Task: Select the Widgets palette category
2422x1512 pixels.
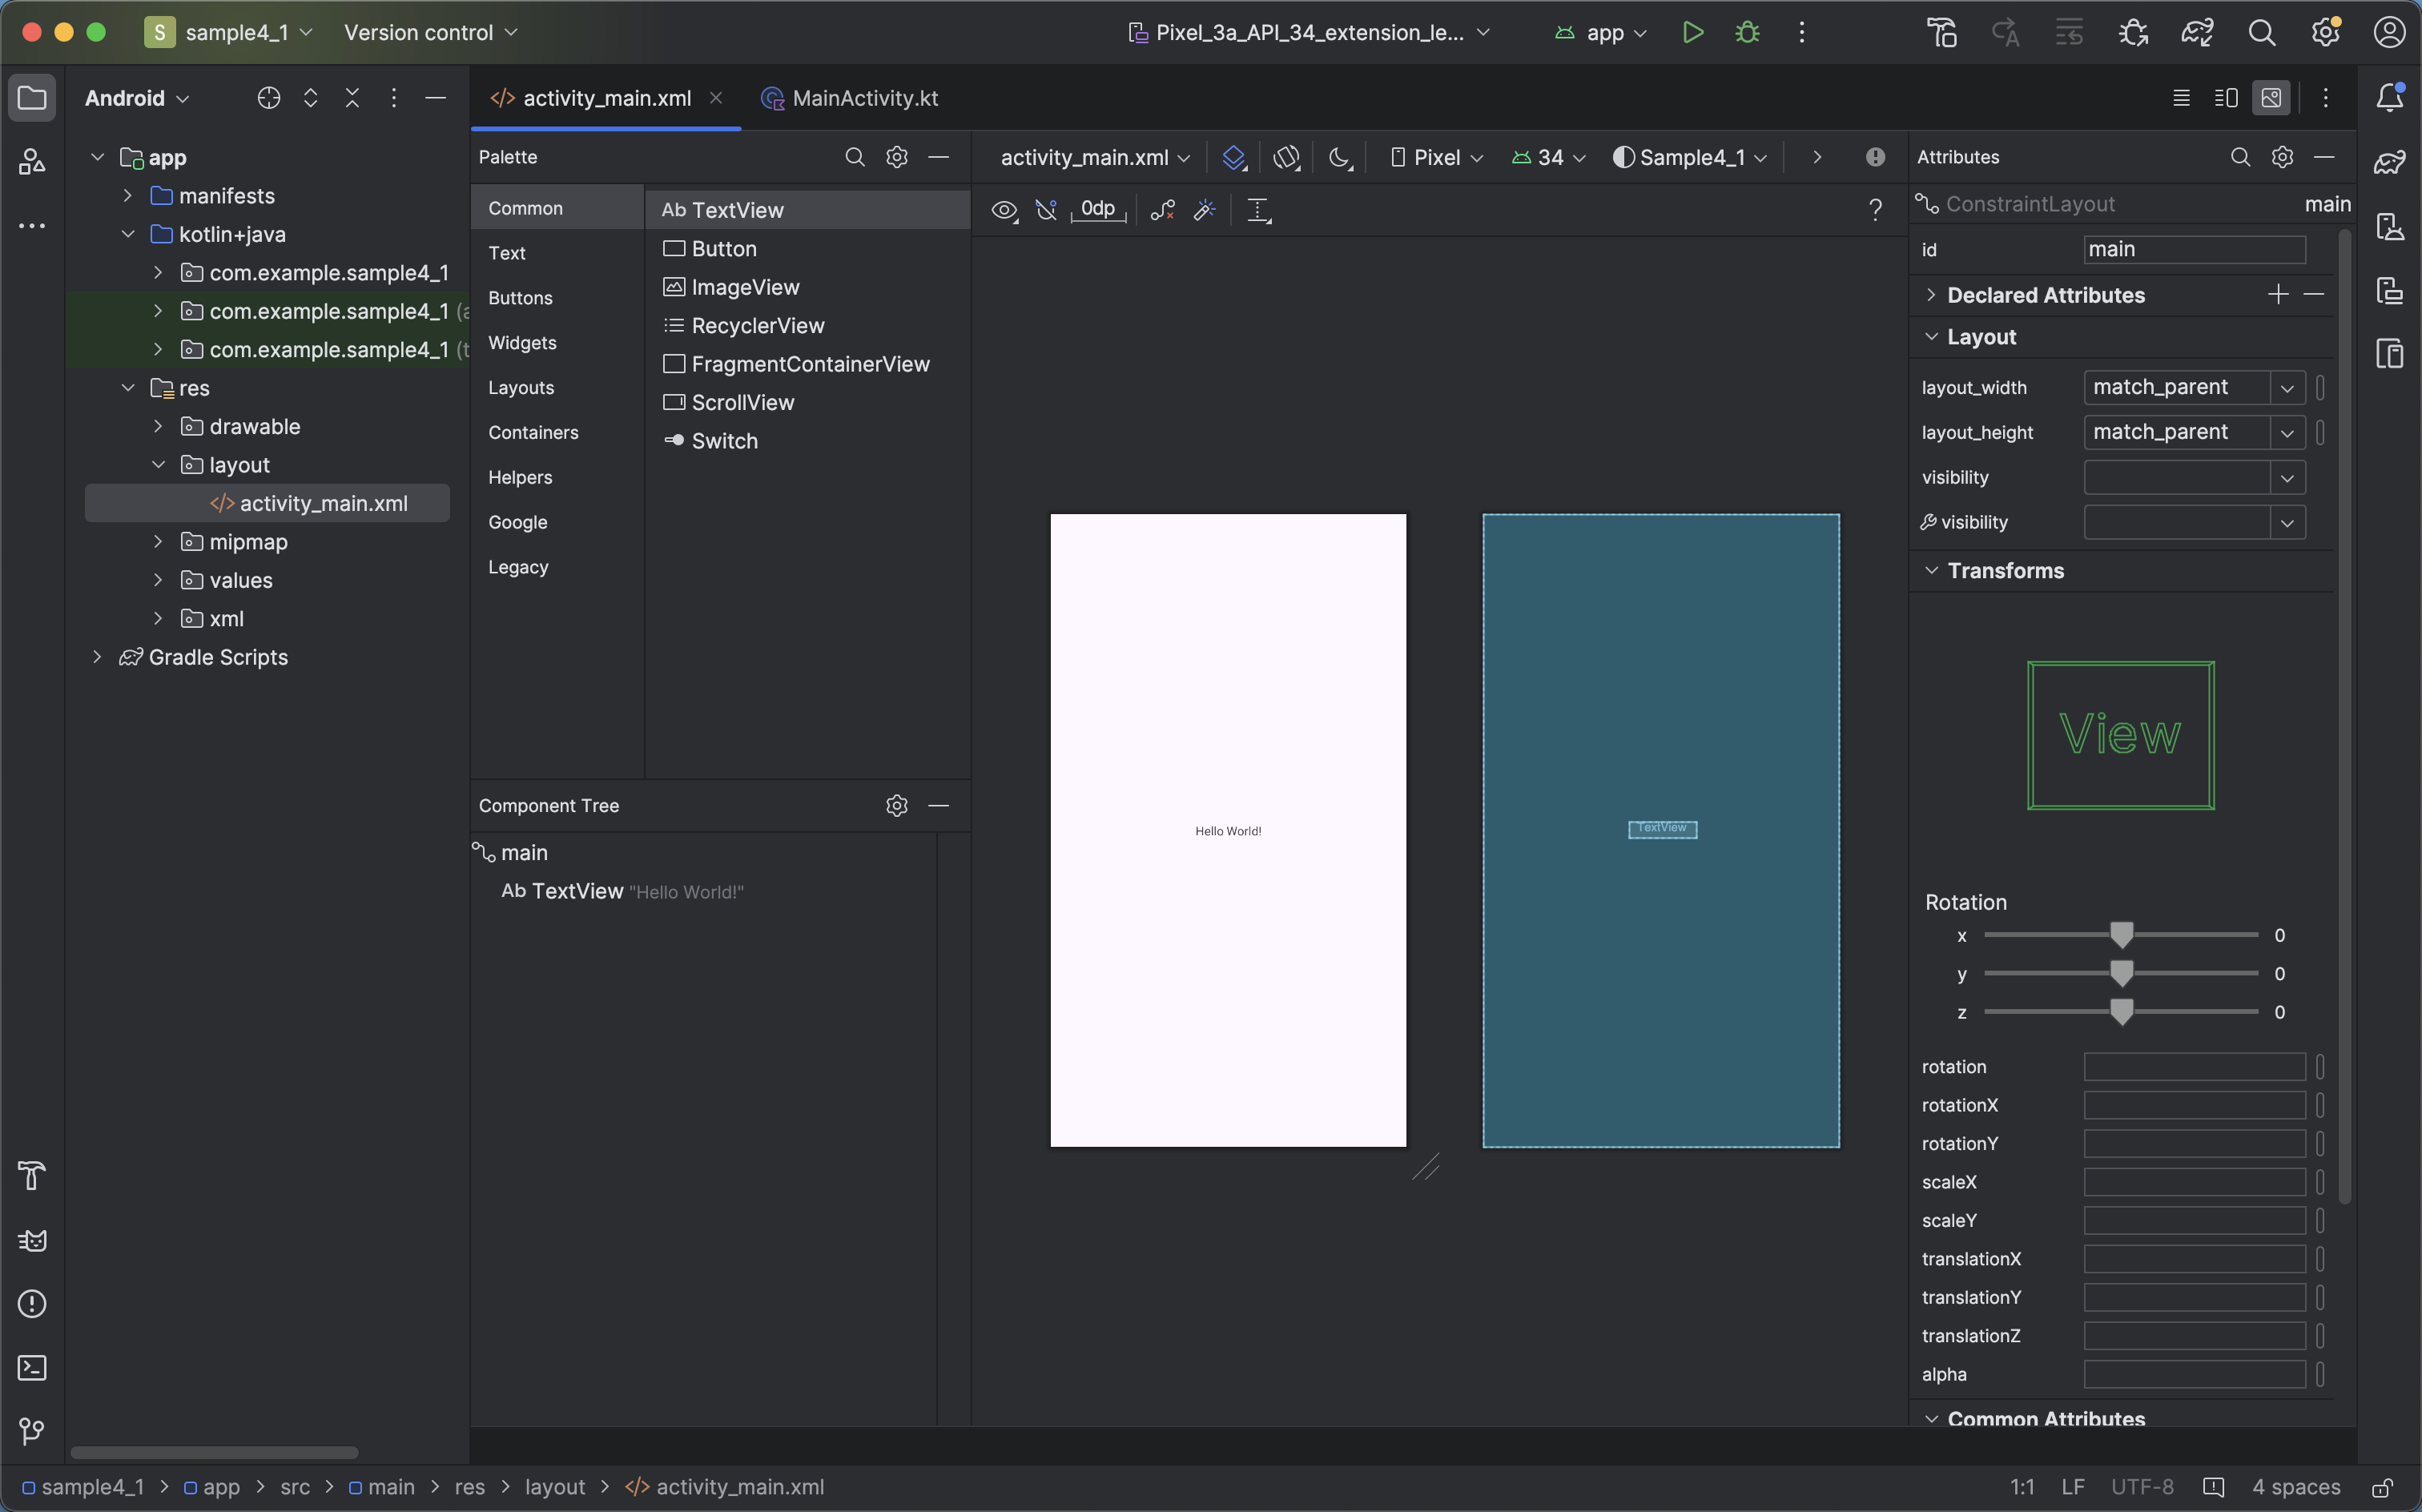Action: click(x=522, y=343)
